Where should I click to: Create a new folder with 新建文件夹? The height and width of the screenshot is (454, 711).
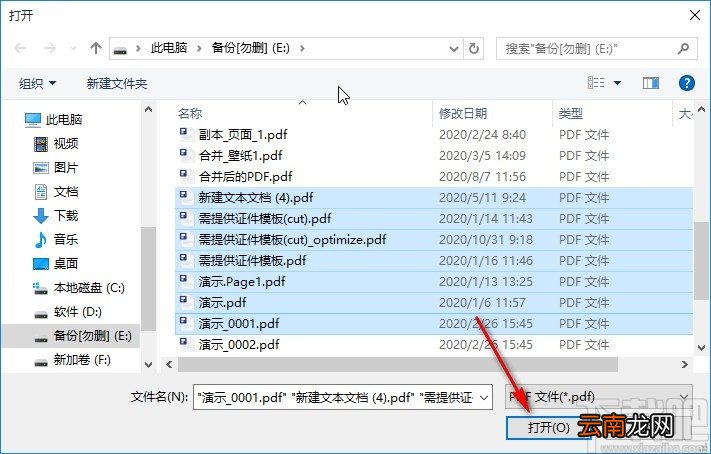coord(117,83)
